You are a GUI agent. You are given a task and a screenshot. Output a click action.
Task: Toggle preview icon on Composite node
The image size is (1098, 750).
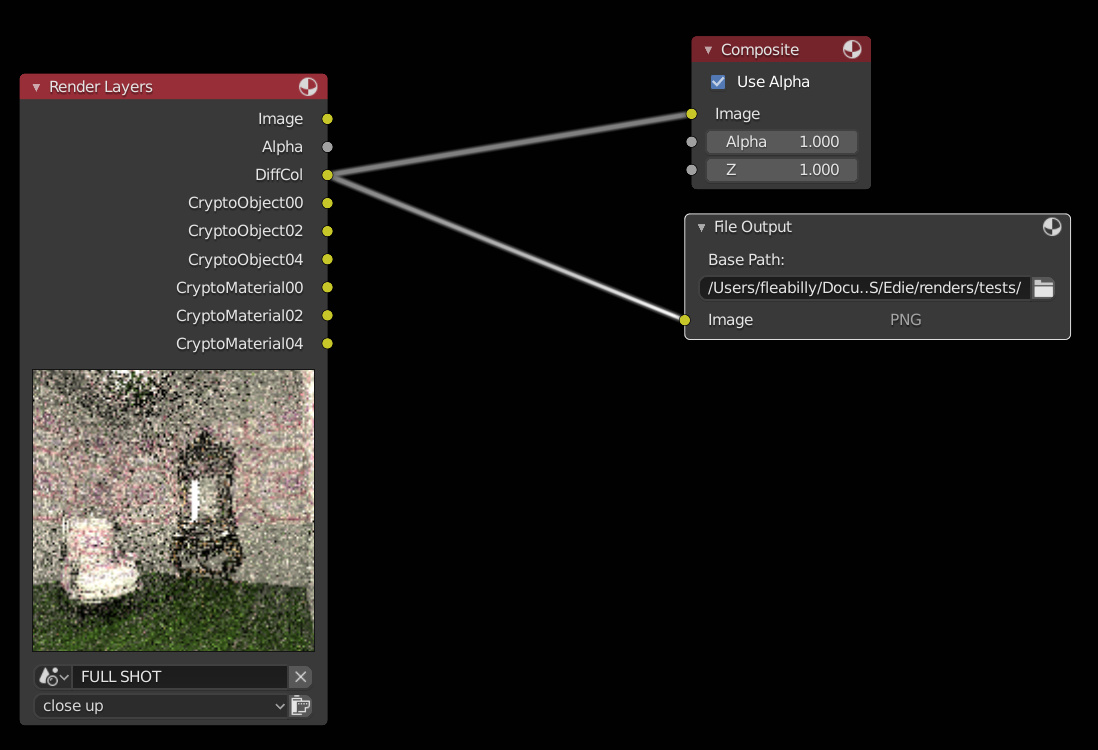click(x=852, y=49)
